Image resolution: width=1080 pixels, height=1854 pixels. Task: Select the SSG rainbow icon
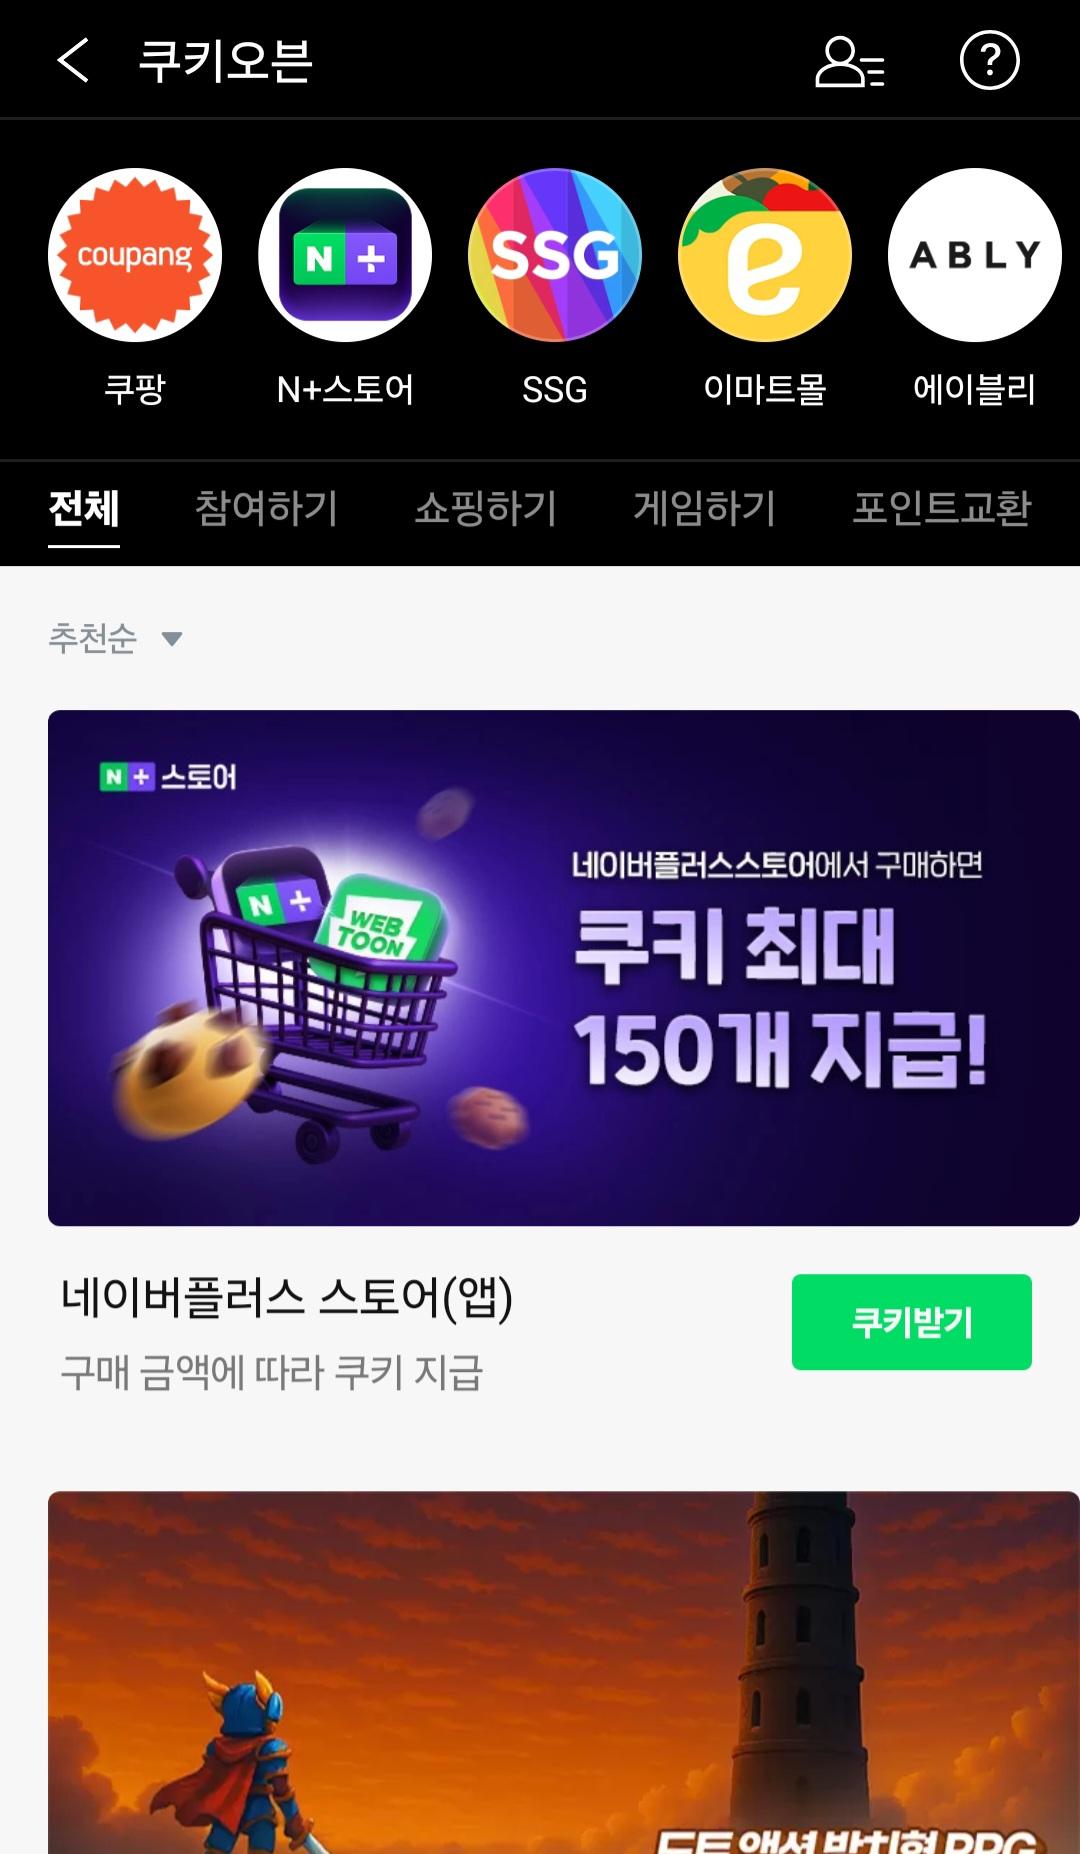pyautogui.click(x=555, y=255)
